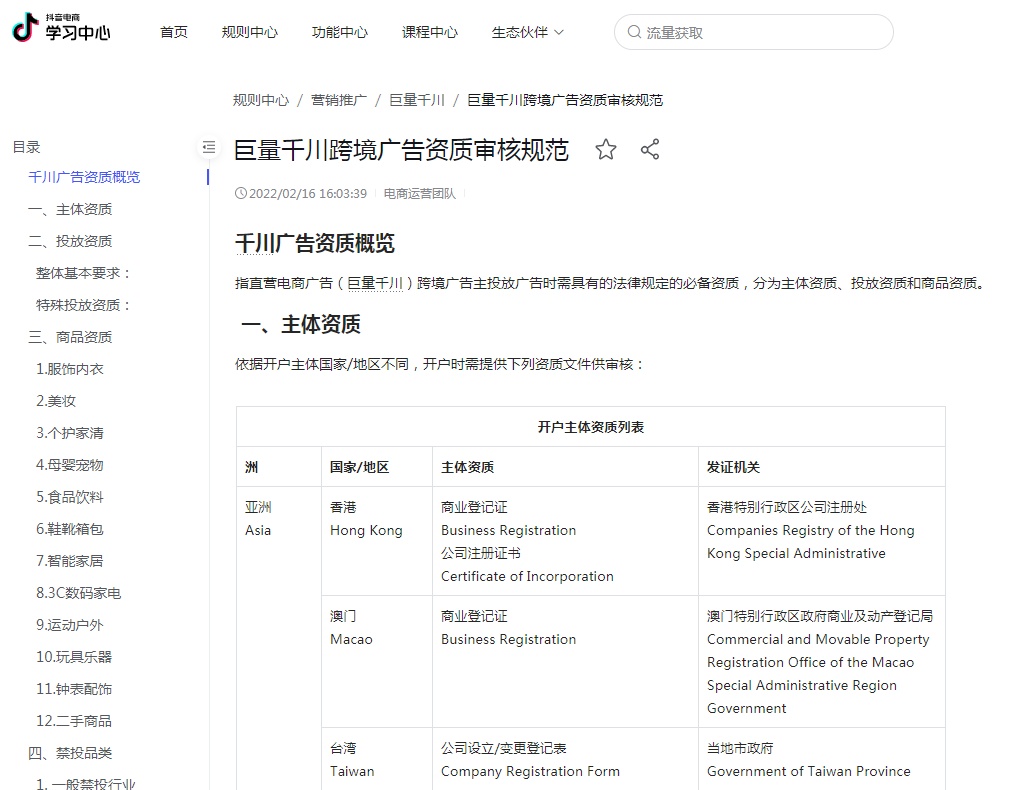
Task: Go to 5.食品饮料 in contents
Action: (x=70, y=497)
